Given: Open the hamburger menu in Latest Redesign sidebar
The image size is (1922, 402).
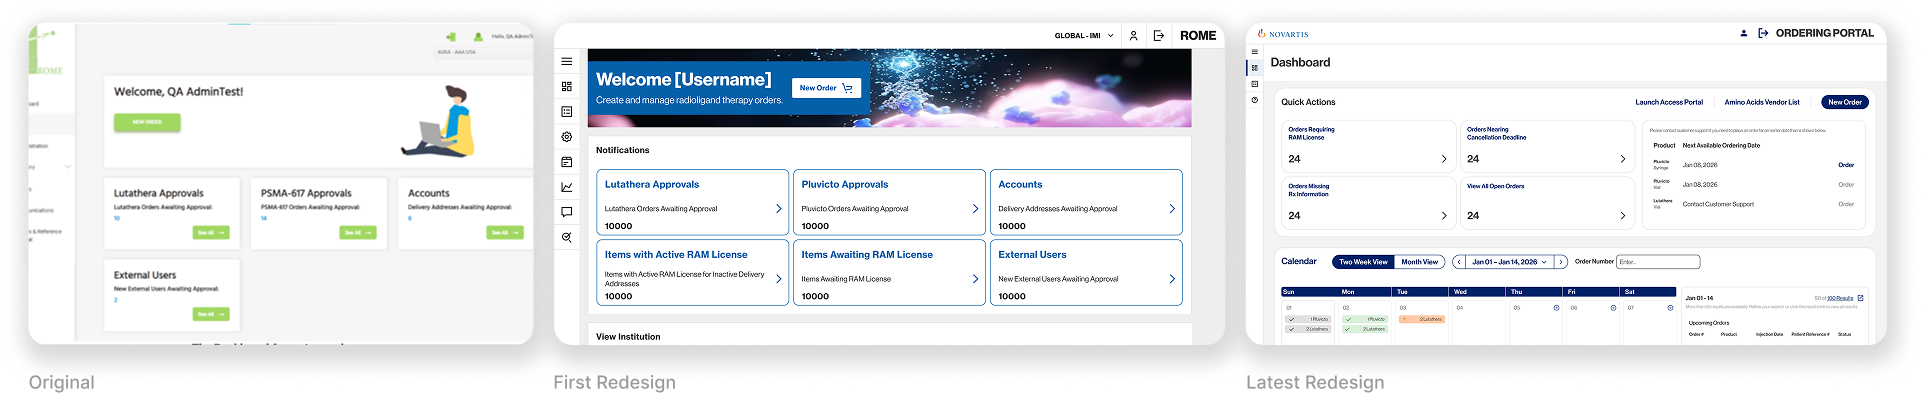Looking at the screenshot, I should (x=1255, y=52).
